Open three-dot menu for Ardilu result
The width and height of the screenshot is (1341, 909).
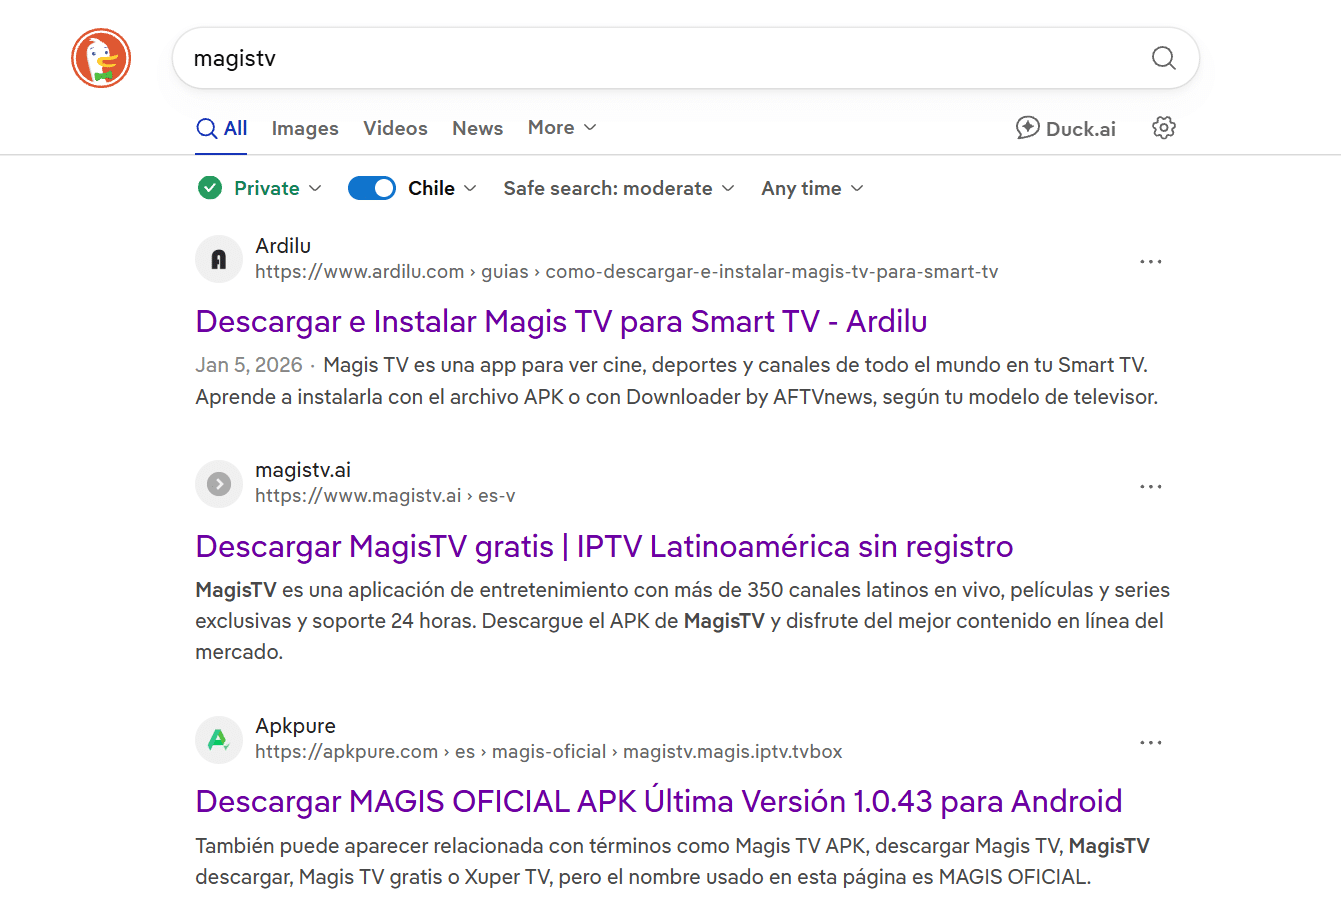coord(1151,261)
